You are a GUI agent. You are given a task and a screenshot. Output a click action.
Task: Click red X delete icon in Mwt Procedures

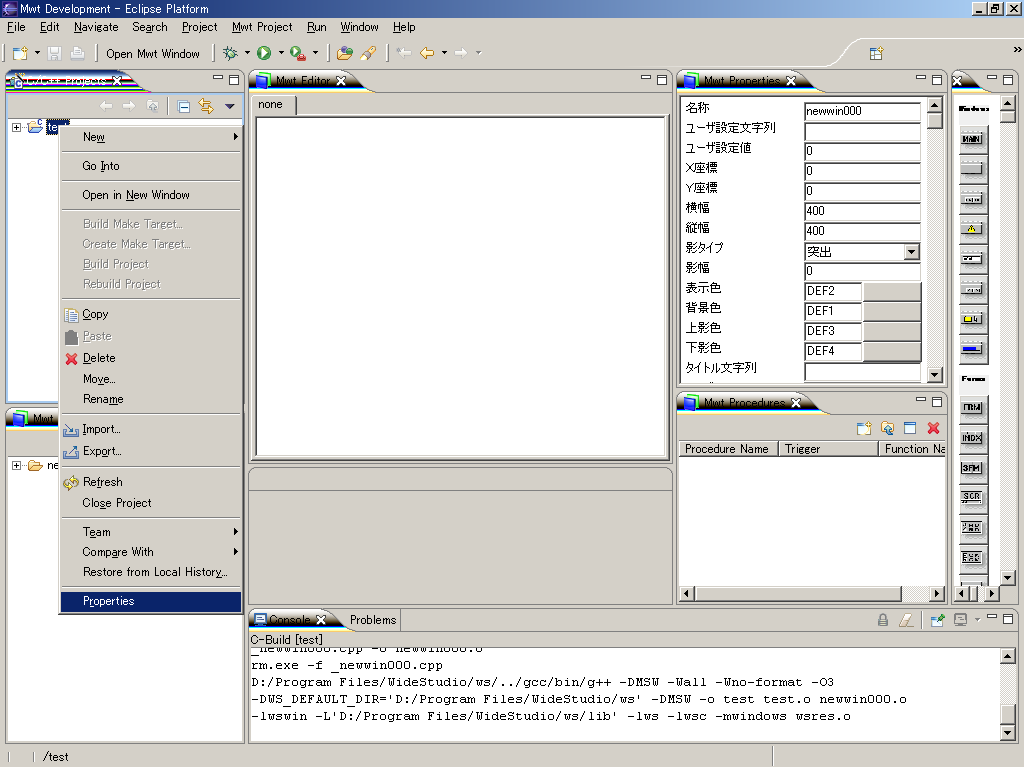tap(933, 428)
